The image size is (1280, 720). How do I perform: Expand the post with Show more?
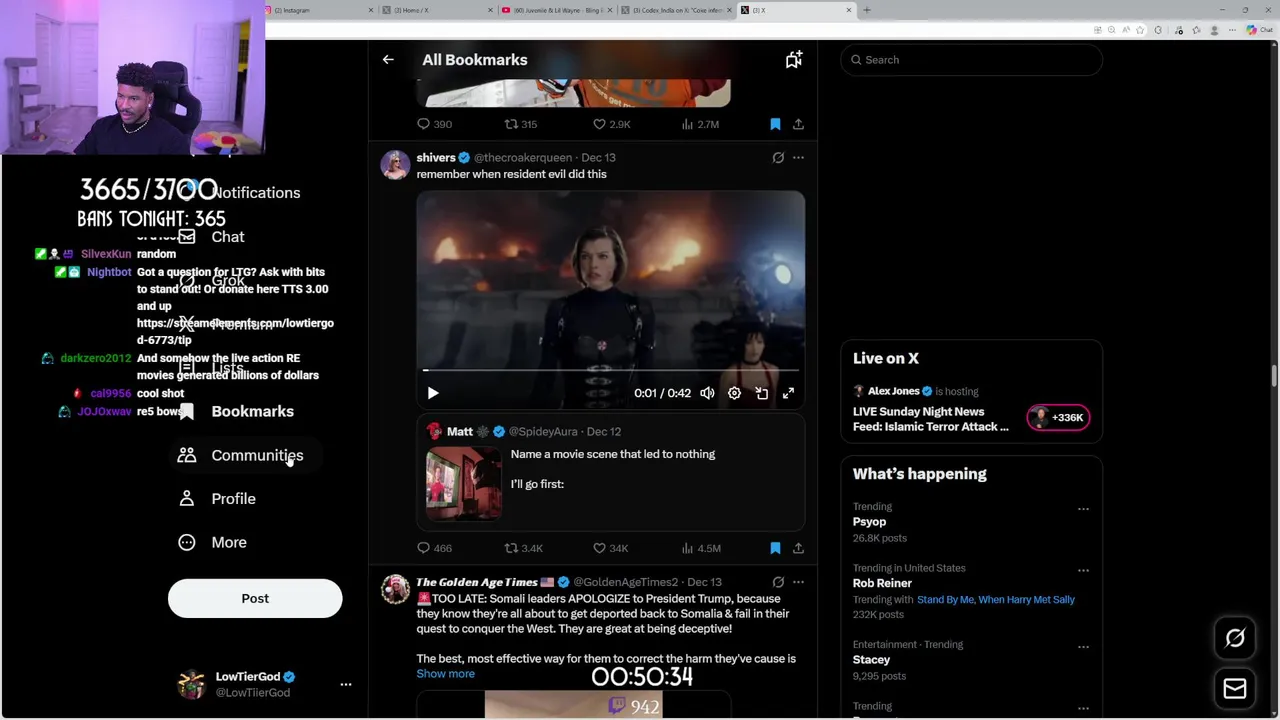click(445, 674)
